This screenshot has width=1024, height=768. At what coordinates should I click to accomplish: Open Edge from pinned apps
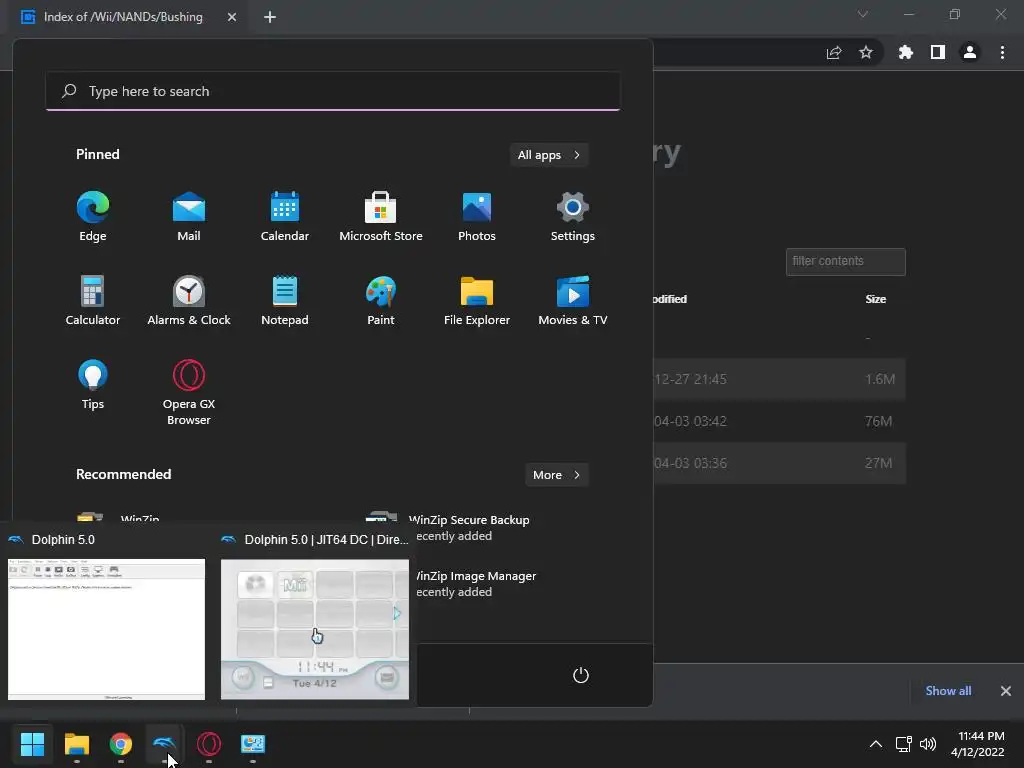93,217
